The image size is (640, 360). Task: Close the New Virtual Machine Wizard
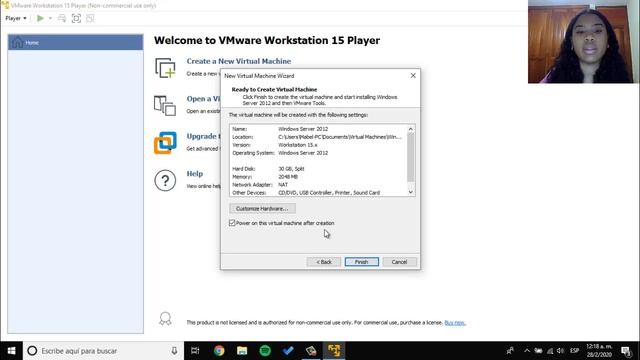(413, 76)
